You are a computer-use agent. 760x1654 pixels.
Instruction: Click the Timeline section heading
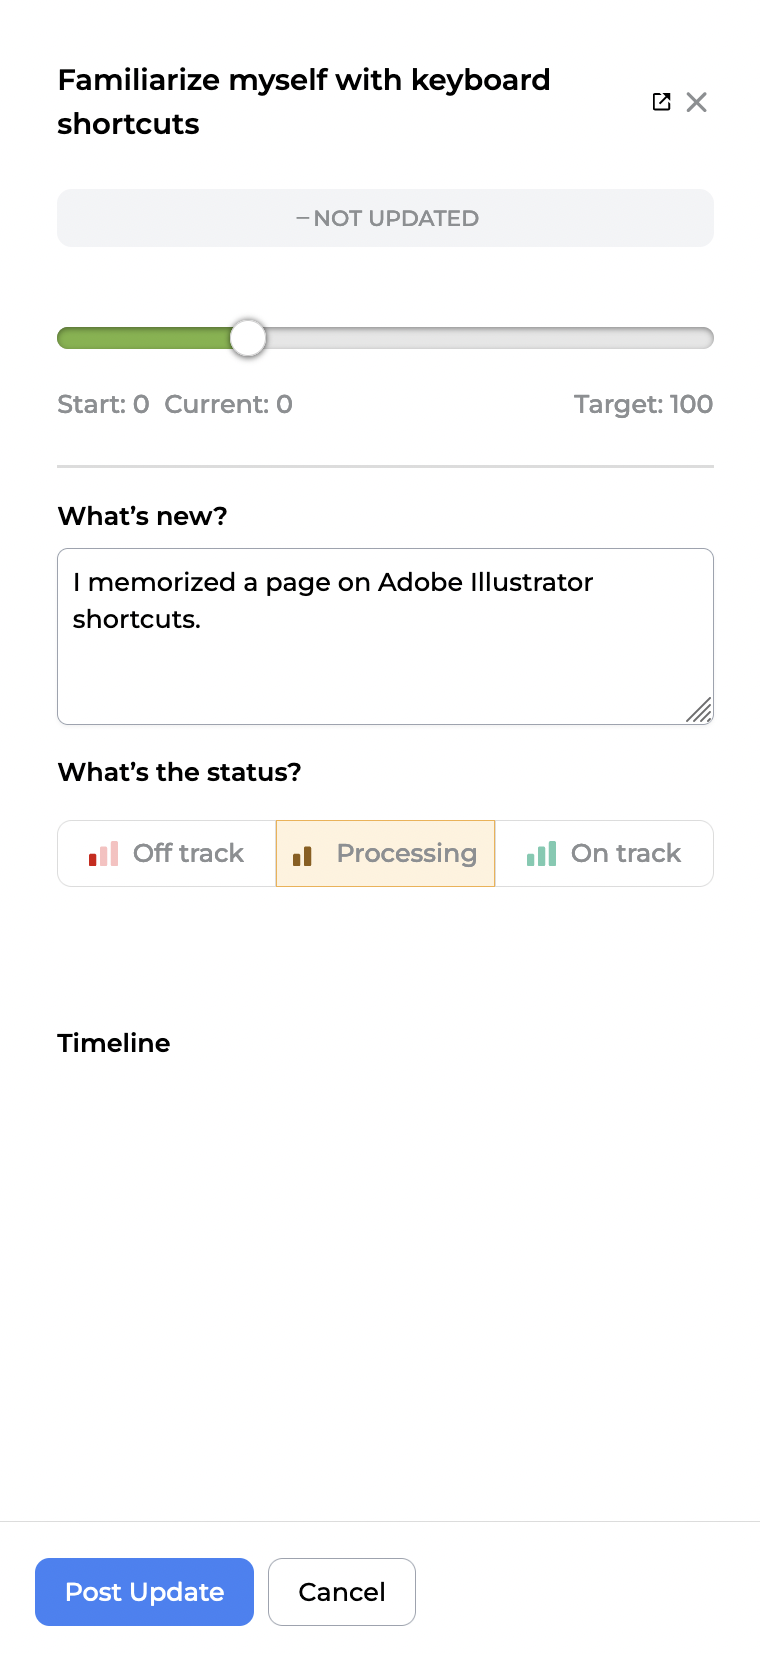pyautogui.click(x=114, y=1043)
